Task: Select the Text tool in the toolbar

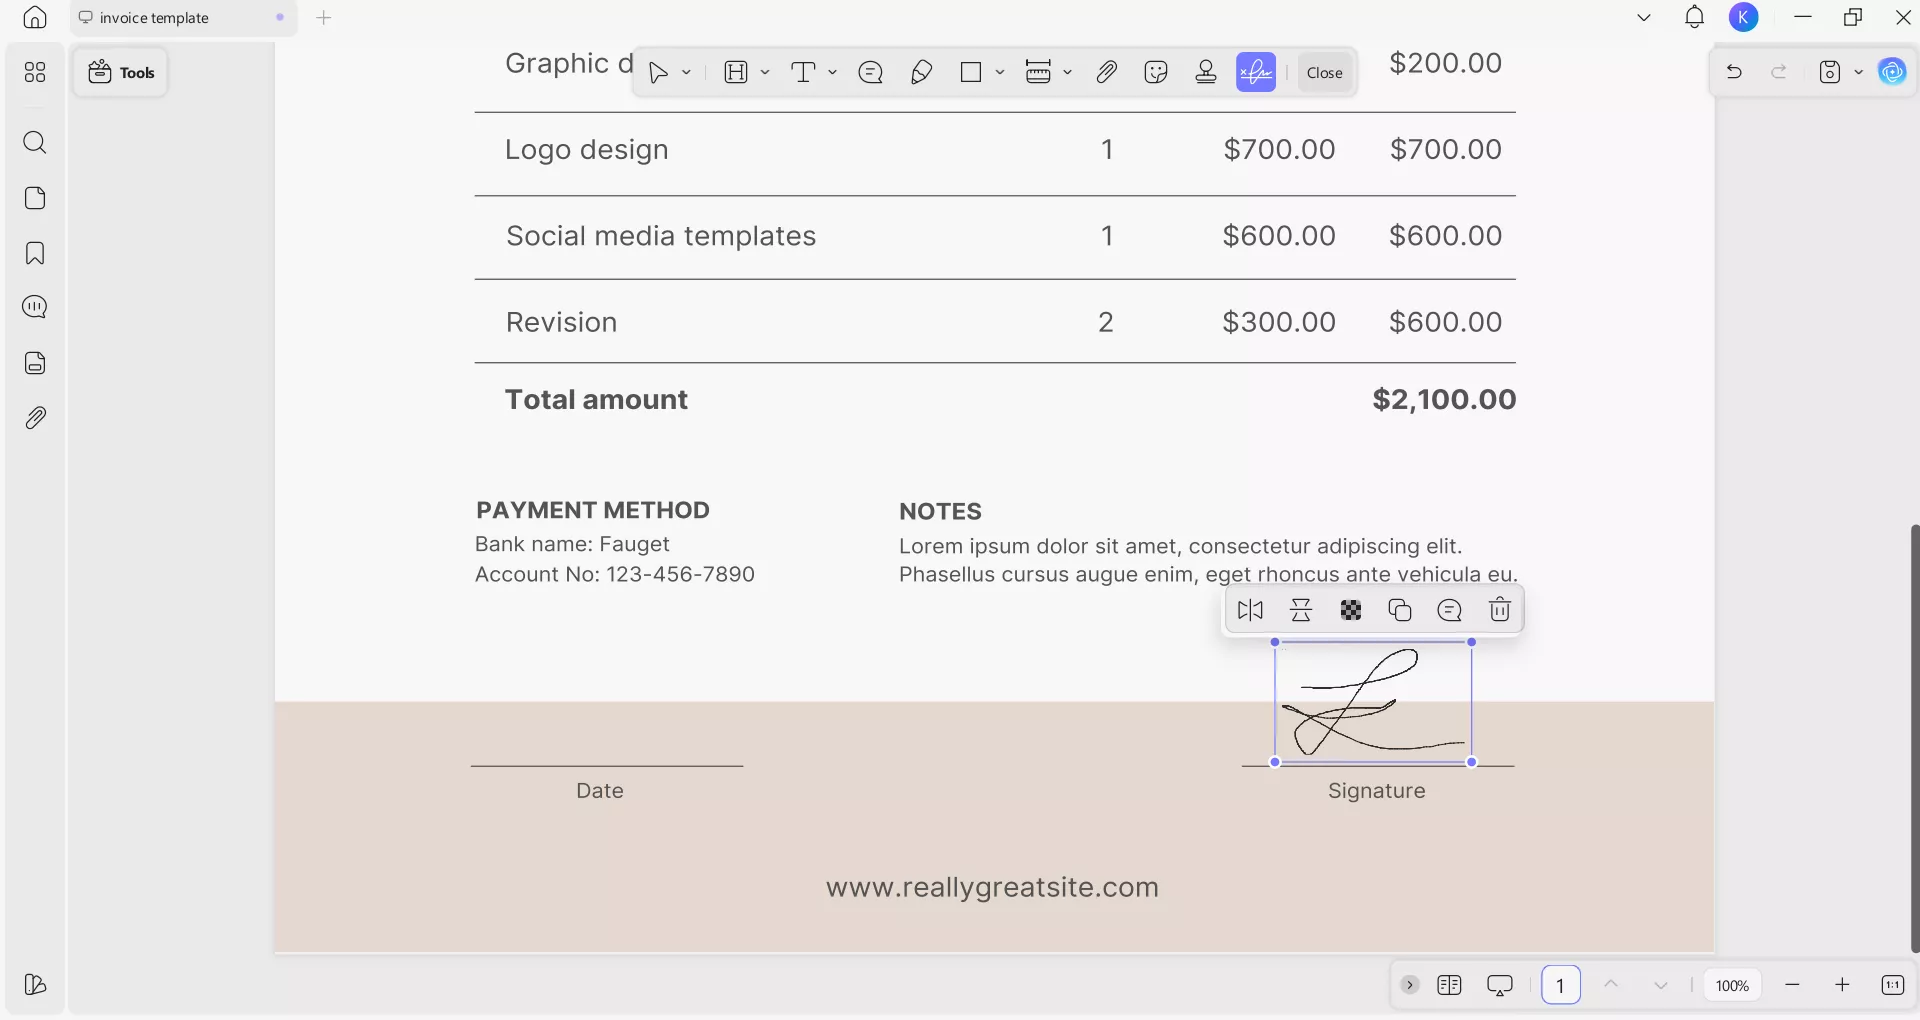Action: point(805,72)
